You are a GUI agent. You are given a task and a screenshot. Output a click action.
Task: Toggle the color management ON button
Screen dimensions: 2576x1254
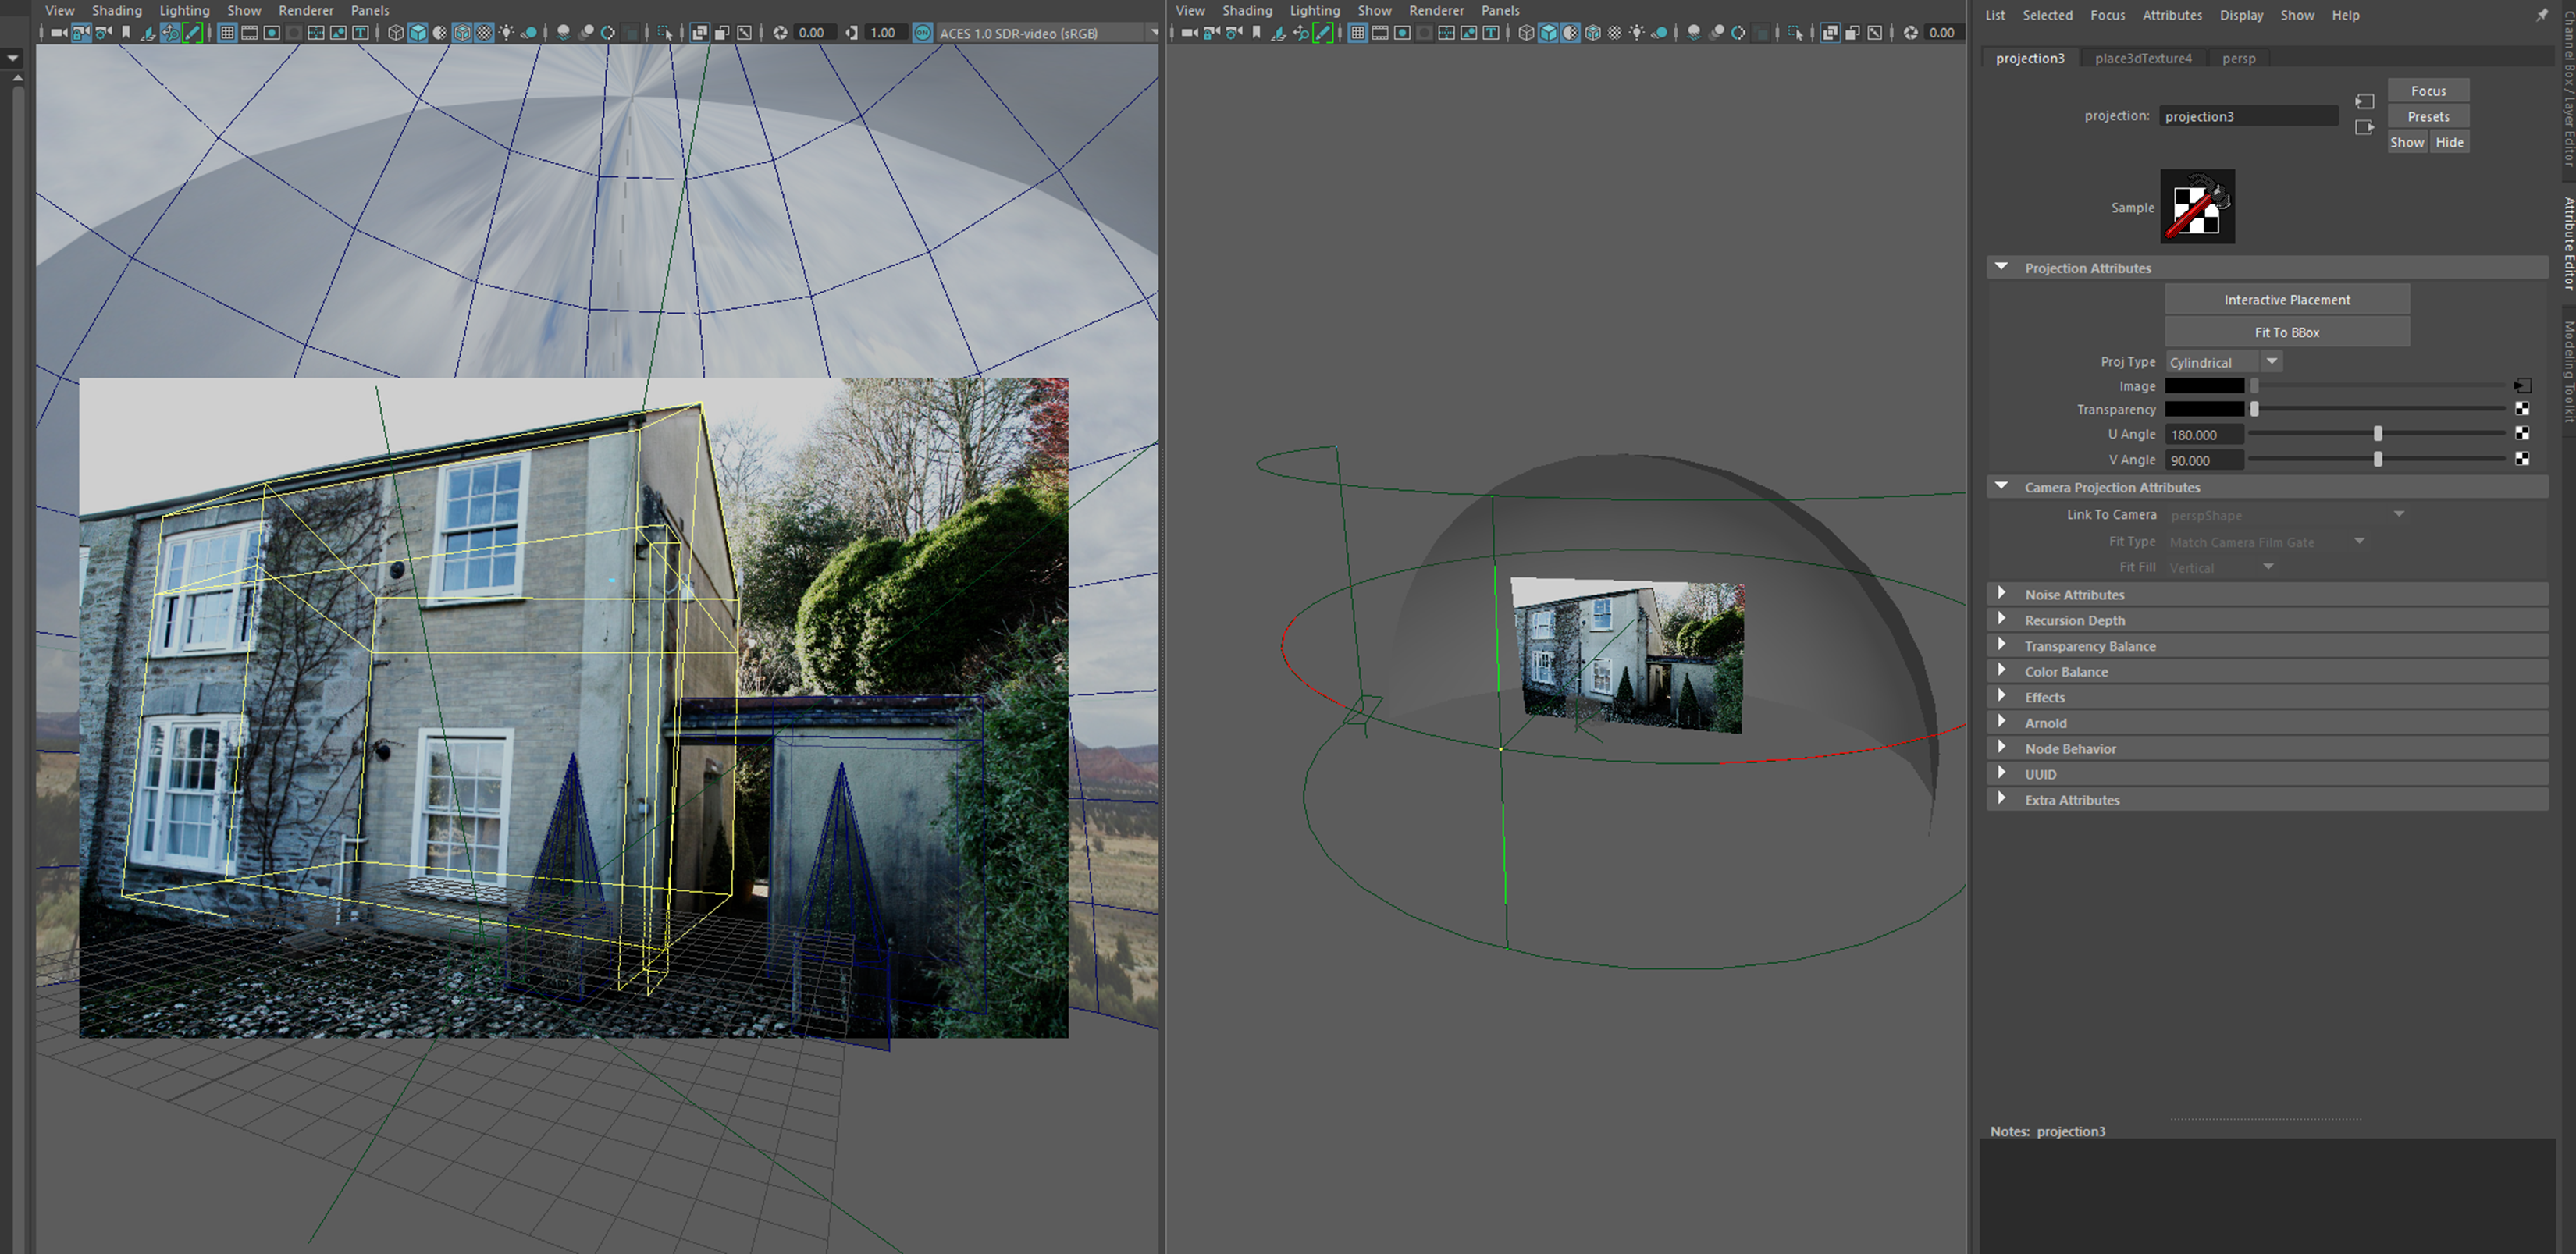coord(922,33)
